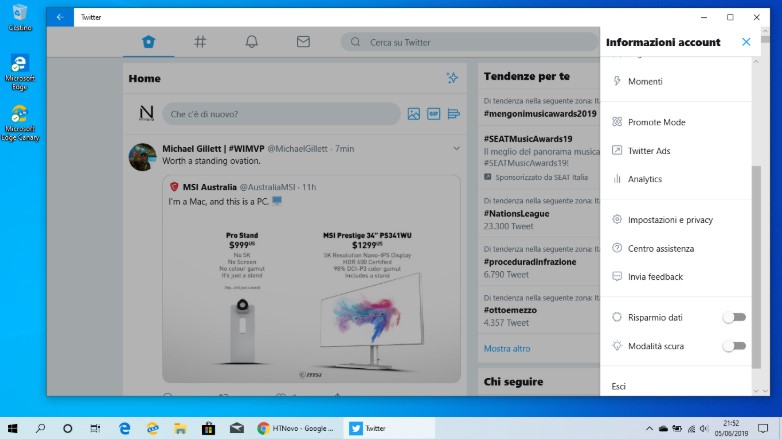Open the Home tab icon

(149, 42)
